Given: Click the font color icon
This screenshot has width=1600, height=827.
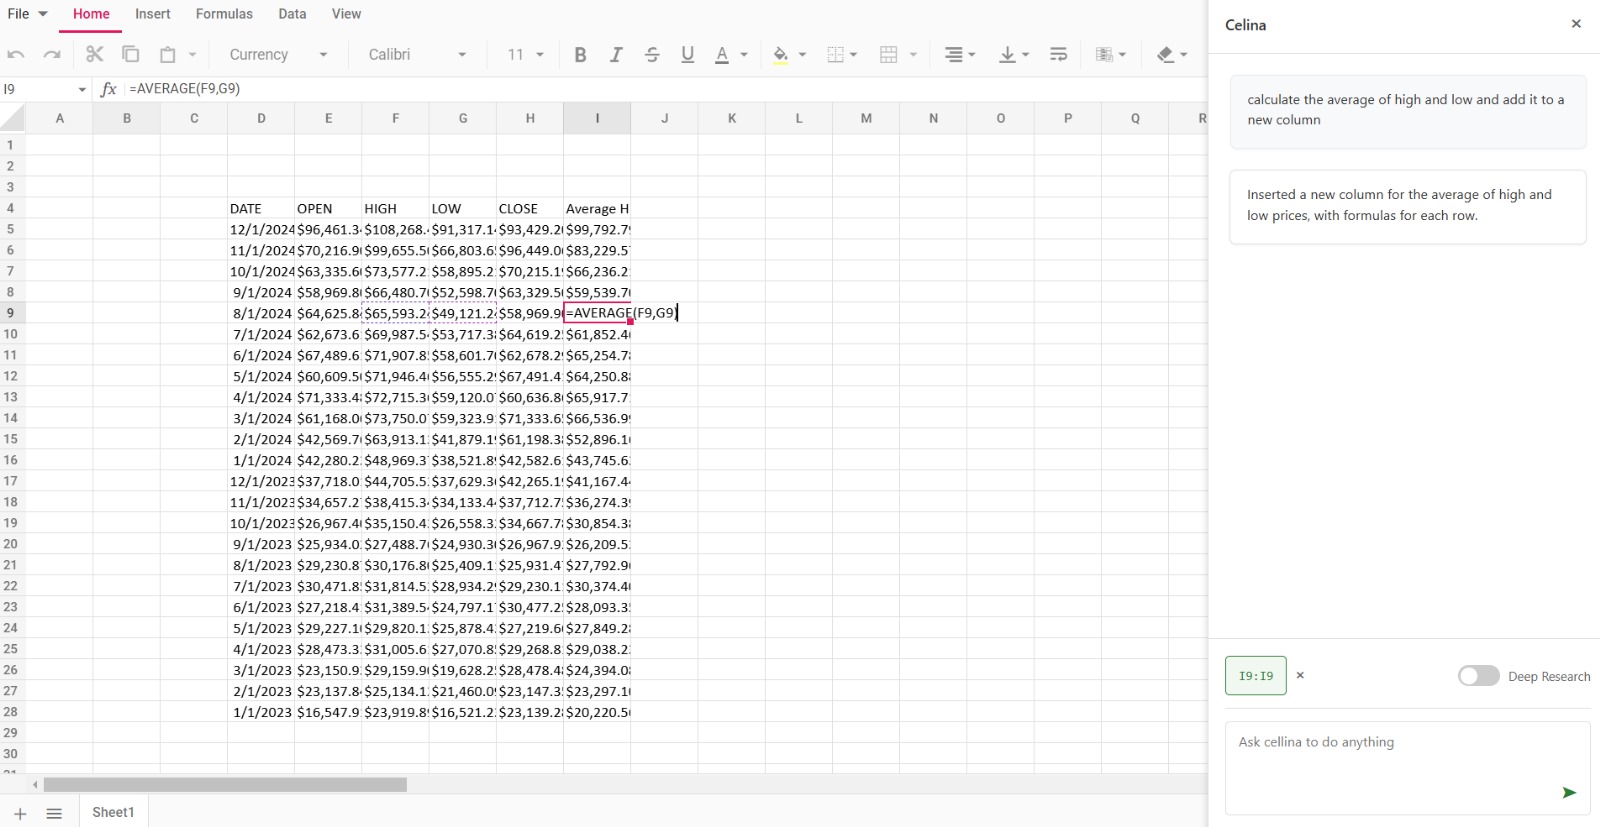Looking at the screenshot, I should 722,55.
